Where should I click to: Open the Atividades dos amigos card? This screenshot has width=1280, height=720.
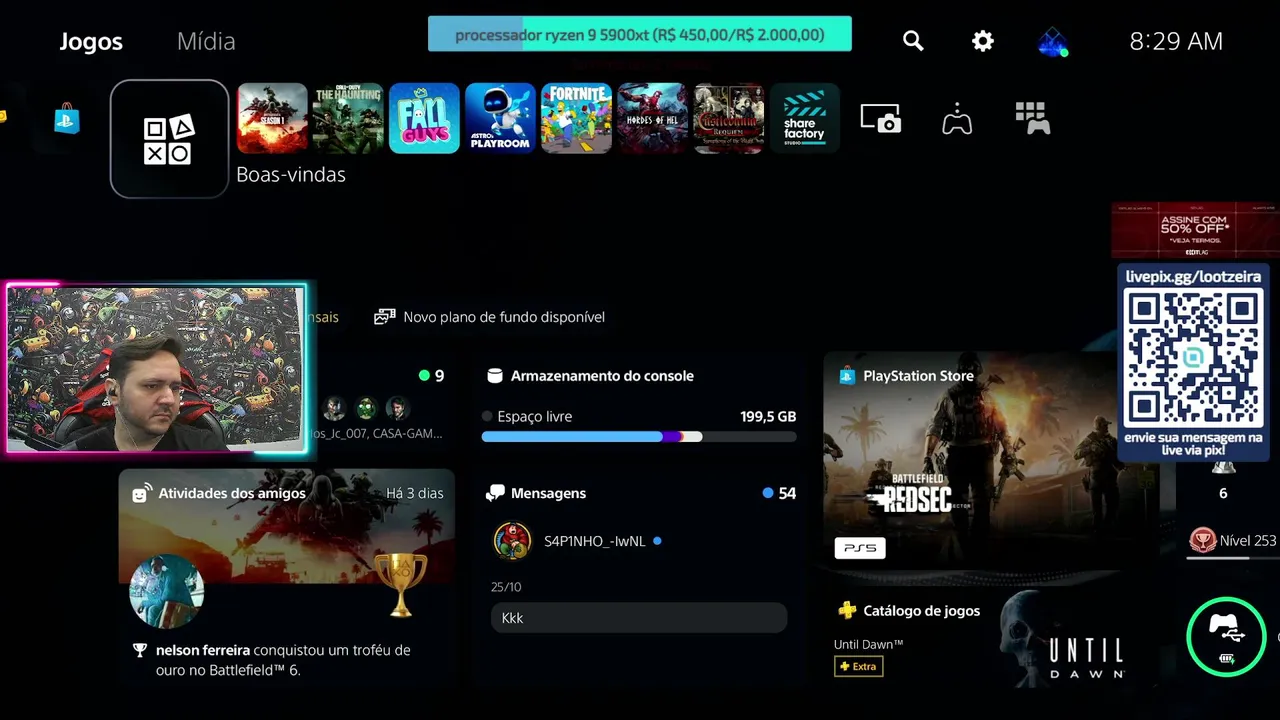[286, 577]
